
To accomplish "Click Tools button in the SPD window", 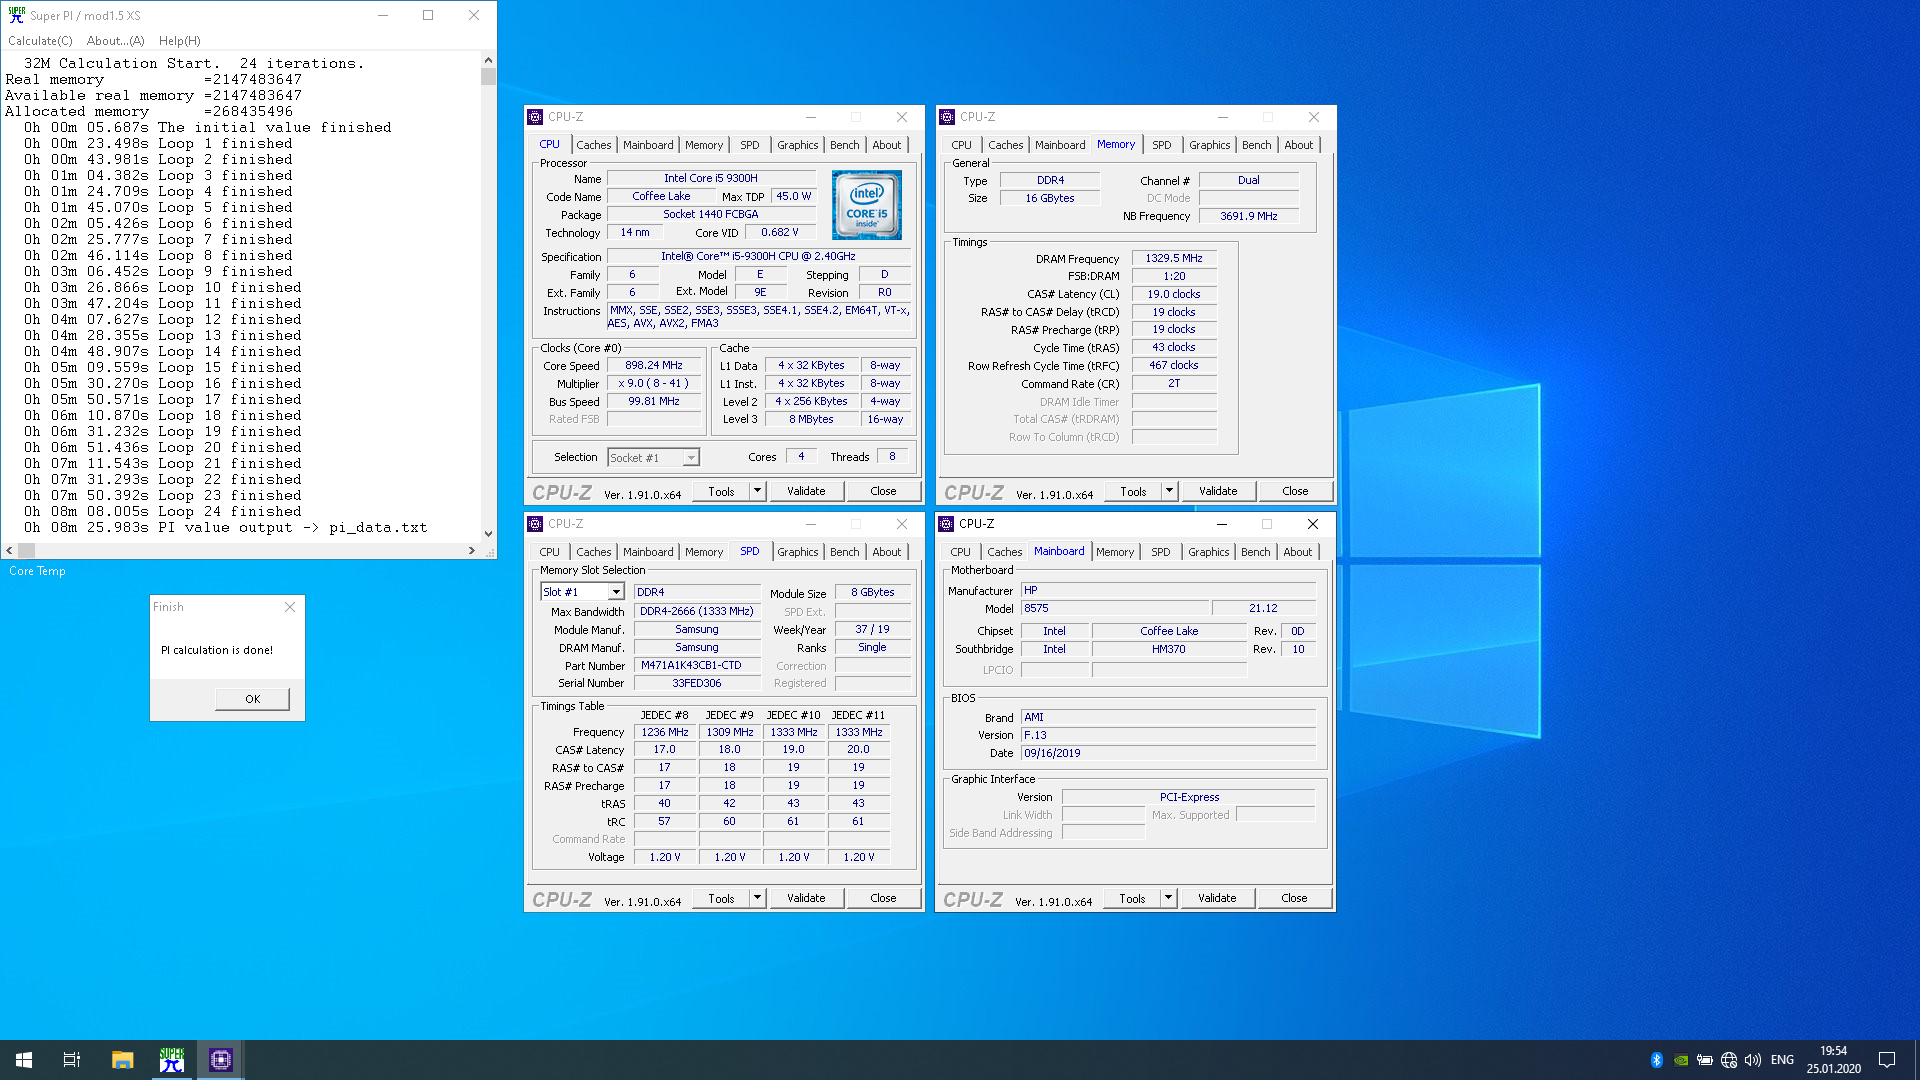I will (721, 898).
